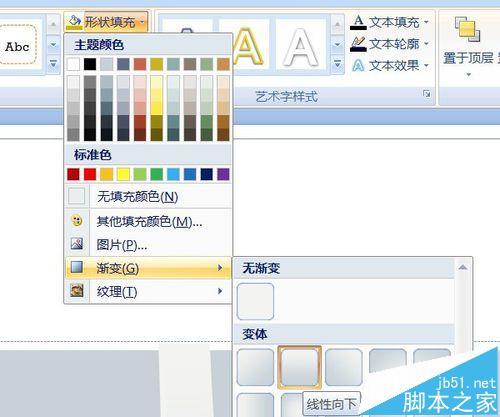Pick the slate blue theme color swatch
Screen dimensions: 500x417
pyautogui.click(x=123, y=64)
